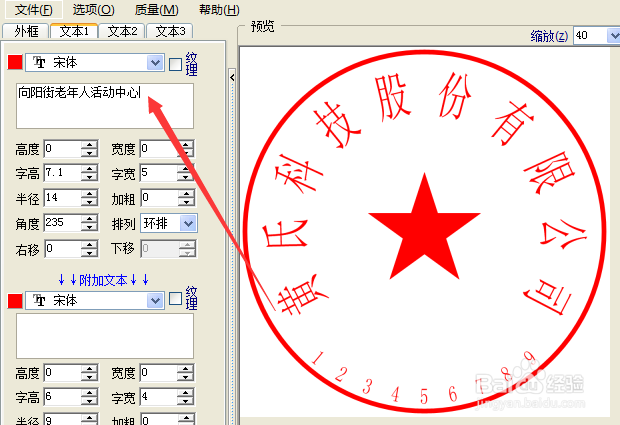Open the 质量(M) menu
This screenshot has width=620, height=425.
(x=157, y=9)
